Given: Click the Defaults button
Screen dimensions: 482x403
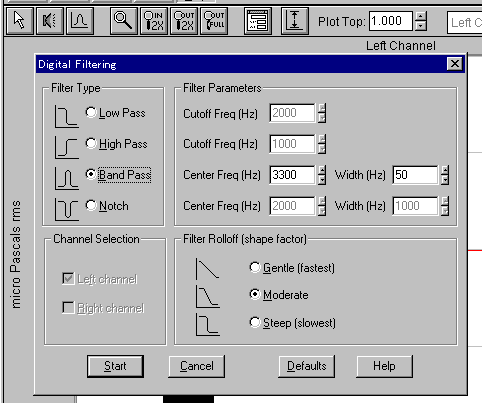Looking at the screenshot, I should (x=307, y=366).
